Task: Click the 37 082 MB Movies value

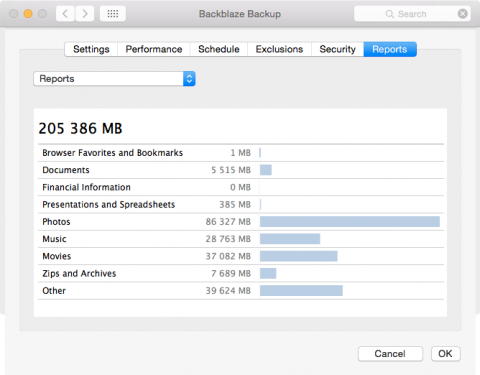Action: [x=228, y=256]
